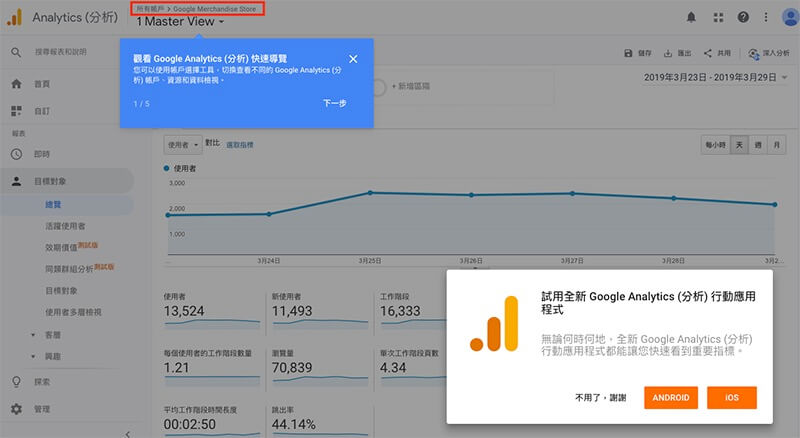Open the customization dashboard icon
This screenshot has width=800, height=438.
click(x=16, y=111)
